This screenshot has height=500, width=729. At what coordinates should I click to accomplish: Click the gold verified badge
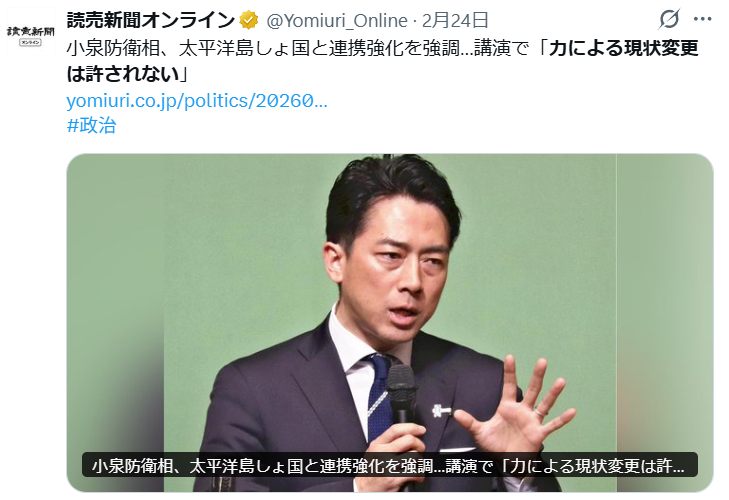coord(249,20)
